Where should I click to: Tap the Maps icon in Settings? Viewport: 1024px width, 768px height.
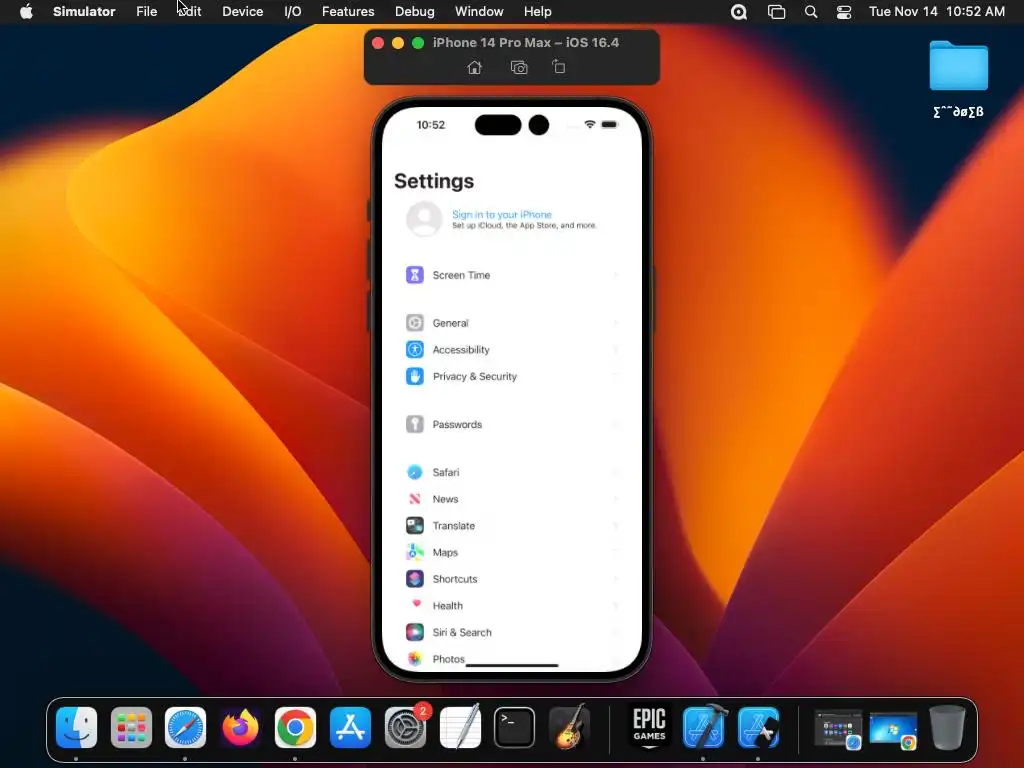point(415,552)
